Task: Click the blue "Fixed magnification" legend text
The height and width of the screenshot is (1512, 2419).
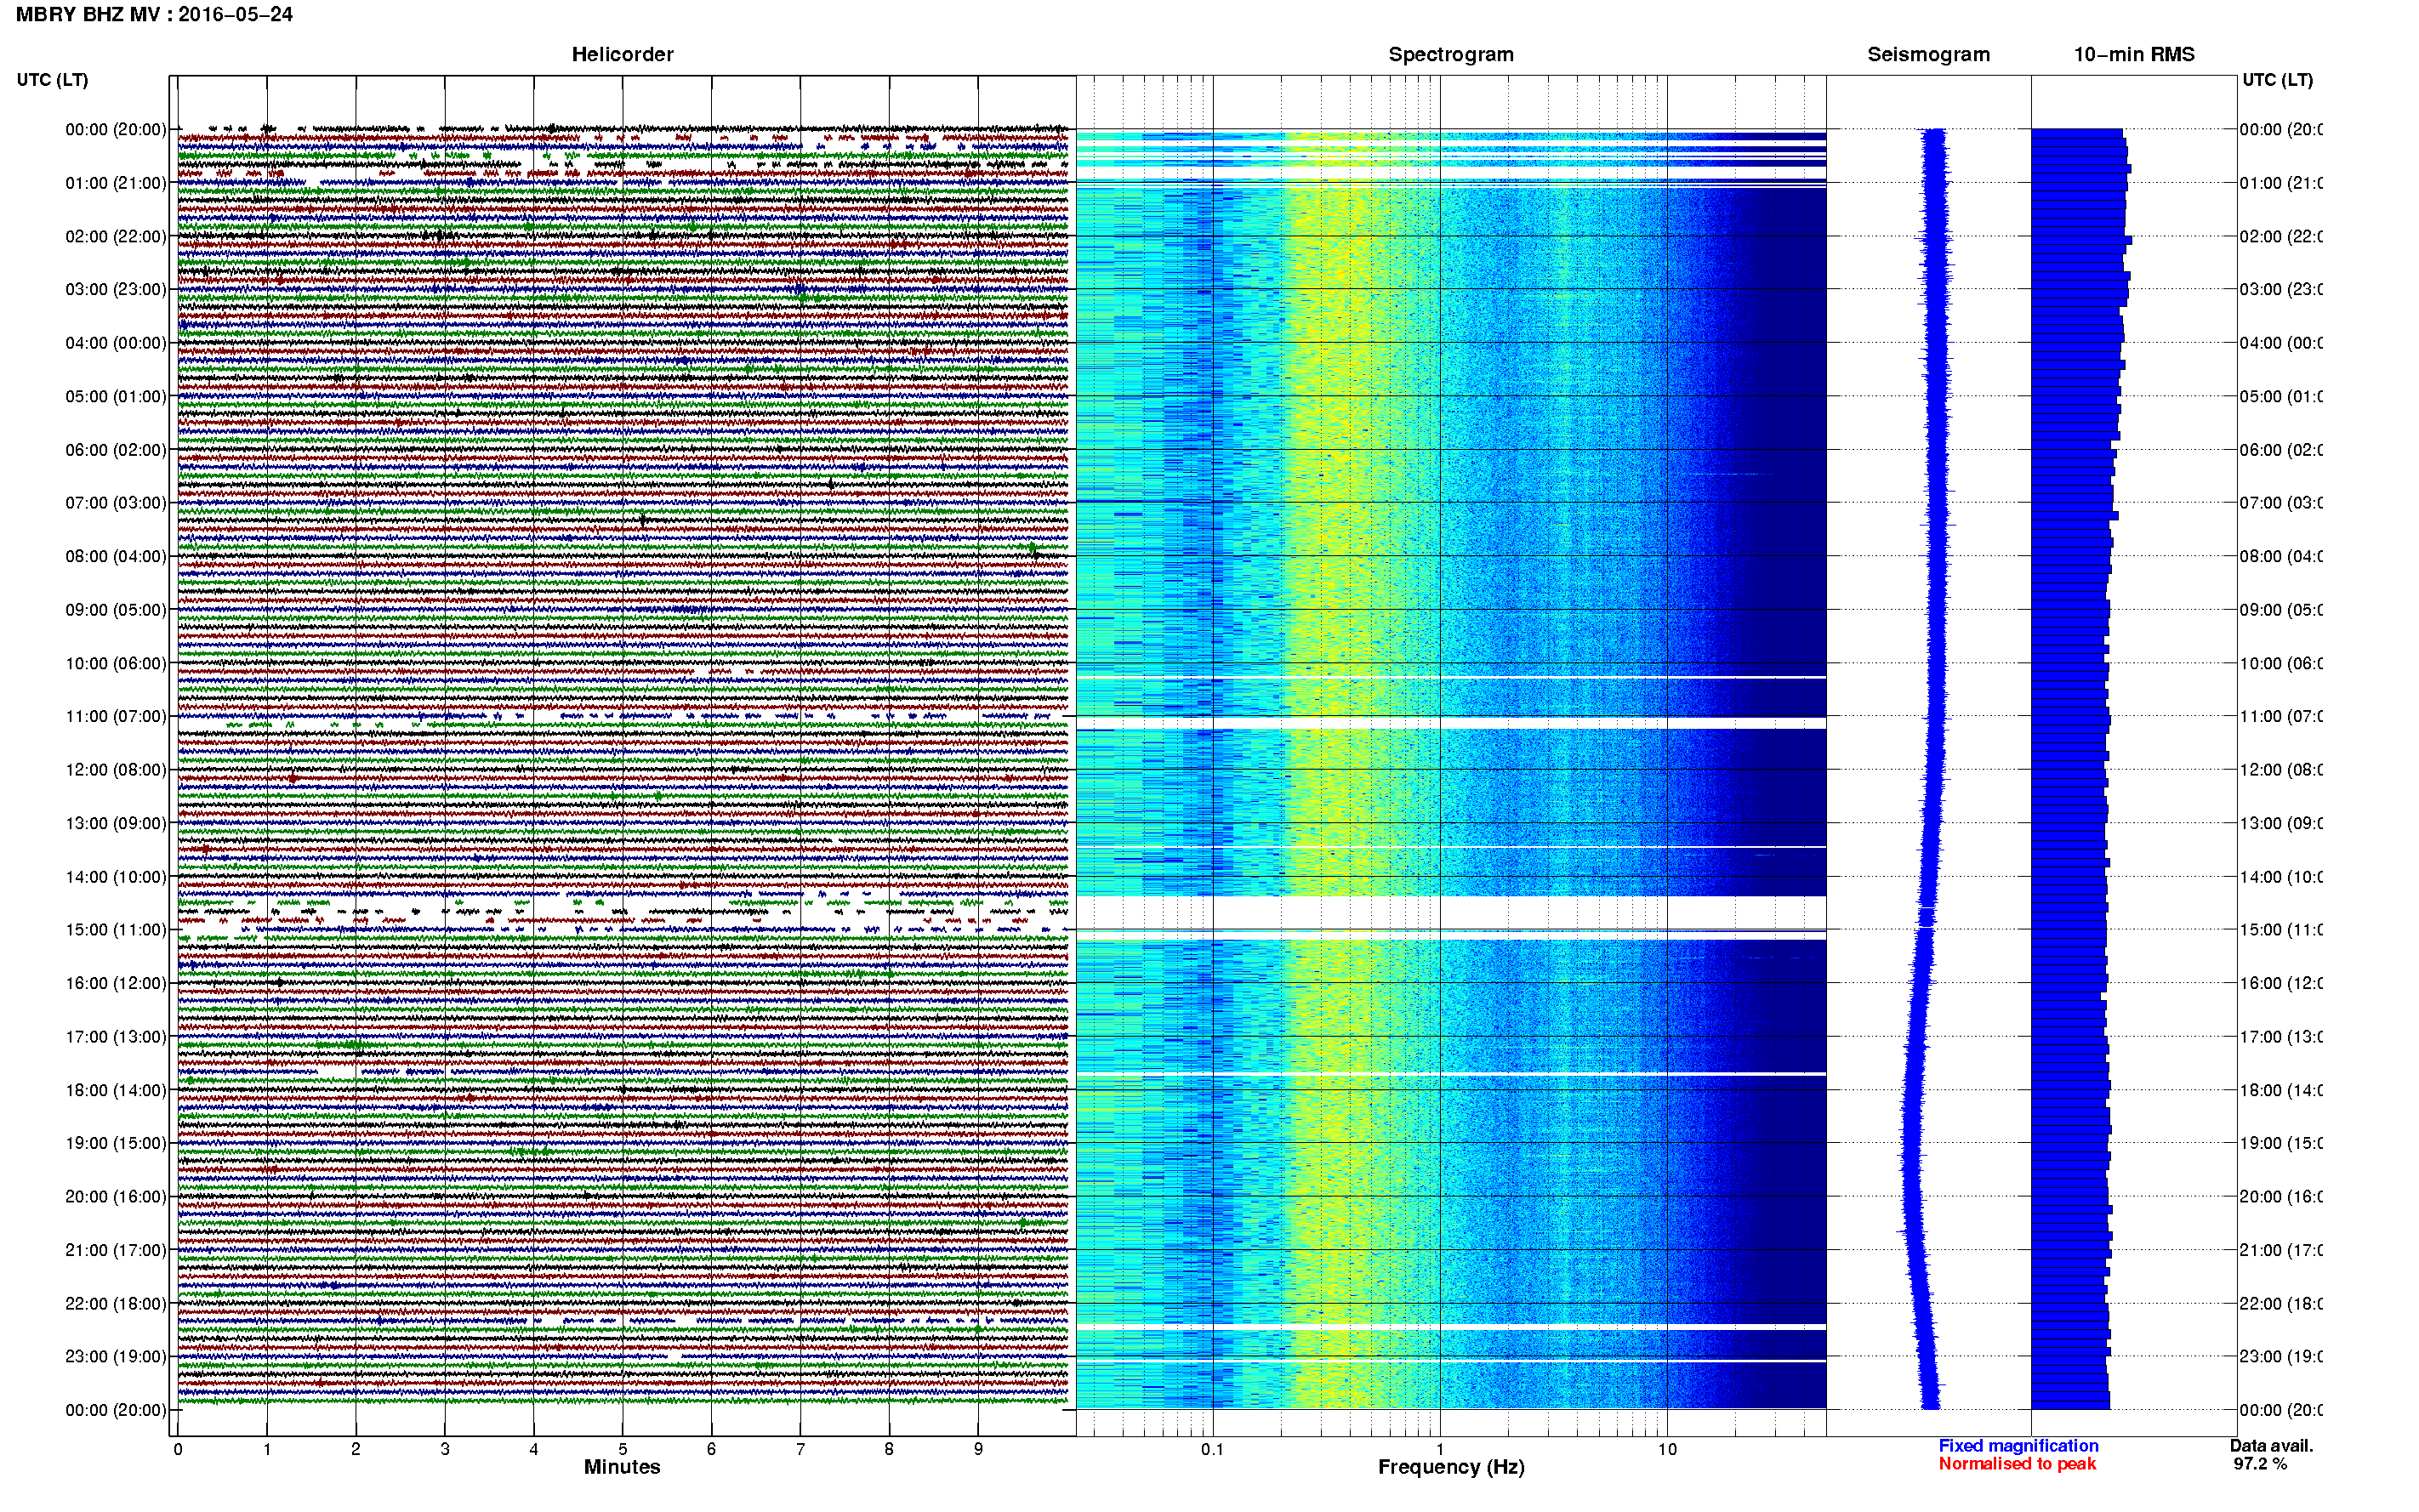Action: [x=2018, y=1446]
